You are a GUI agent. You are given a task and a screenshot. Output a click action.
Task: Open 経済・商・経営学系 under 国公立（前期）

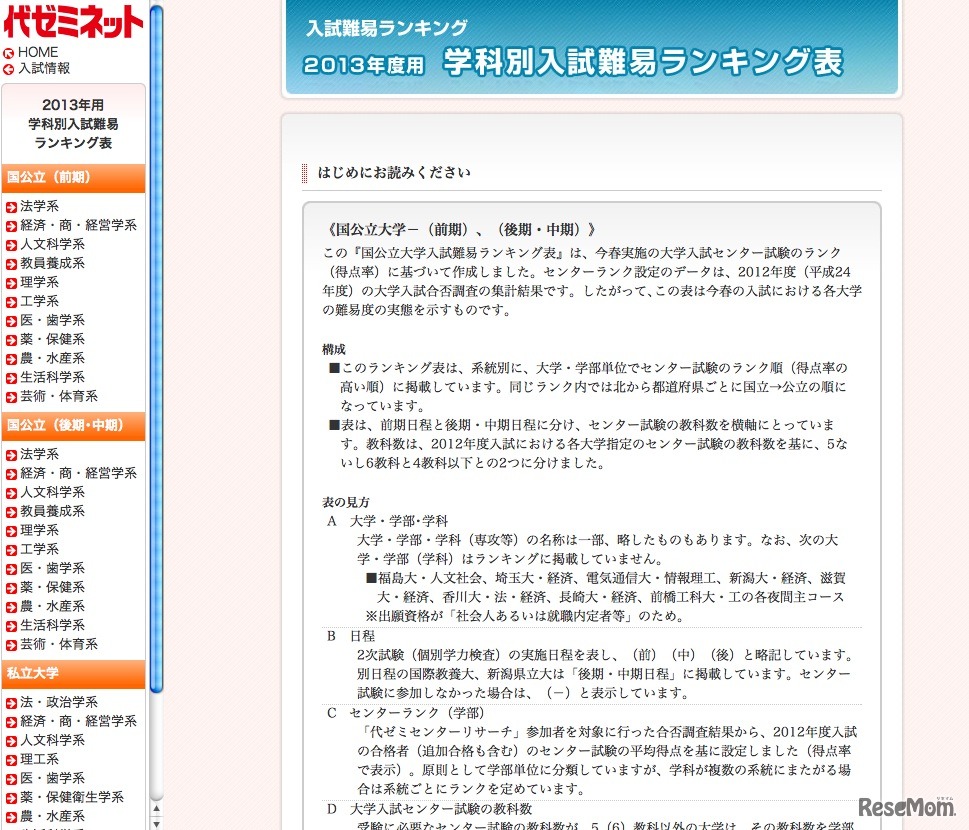(x=78, y=225)
